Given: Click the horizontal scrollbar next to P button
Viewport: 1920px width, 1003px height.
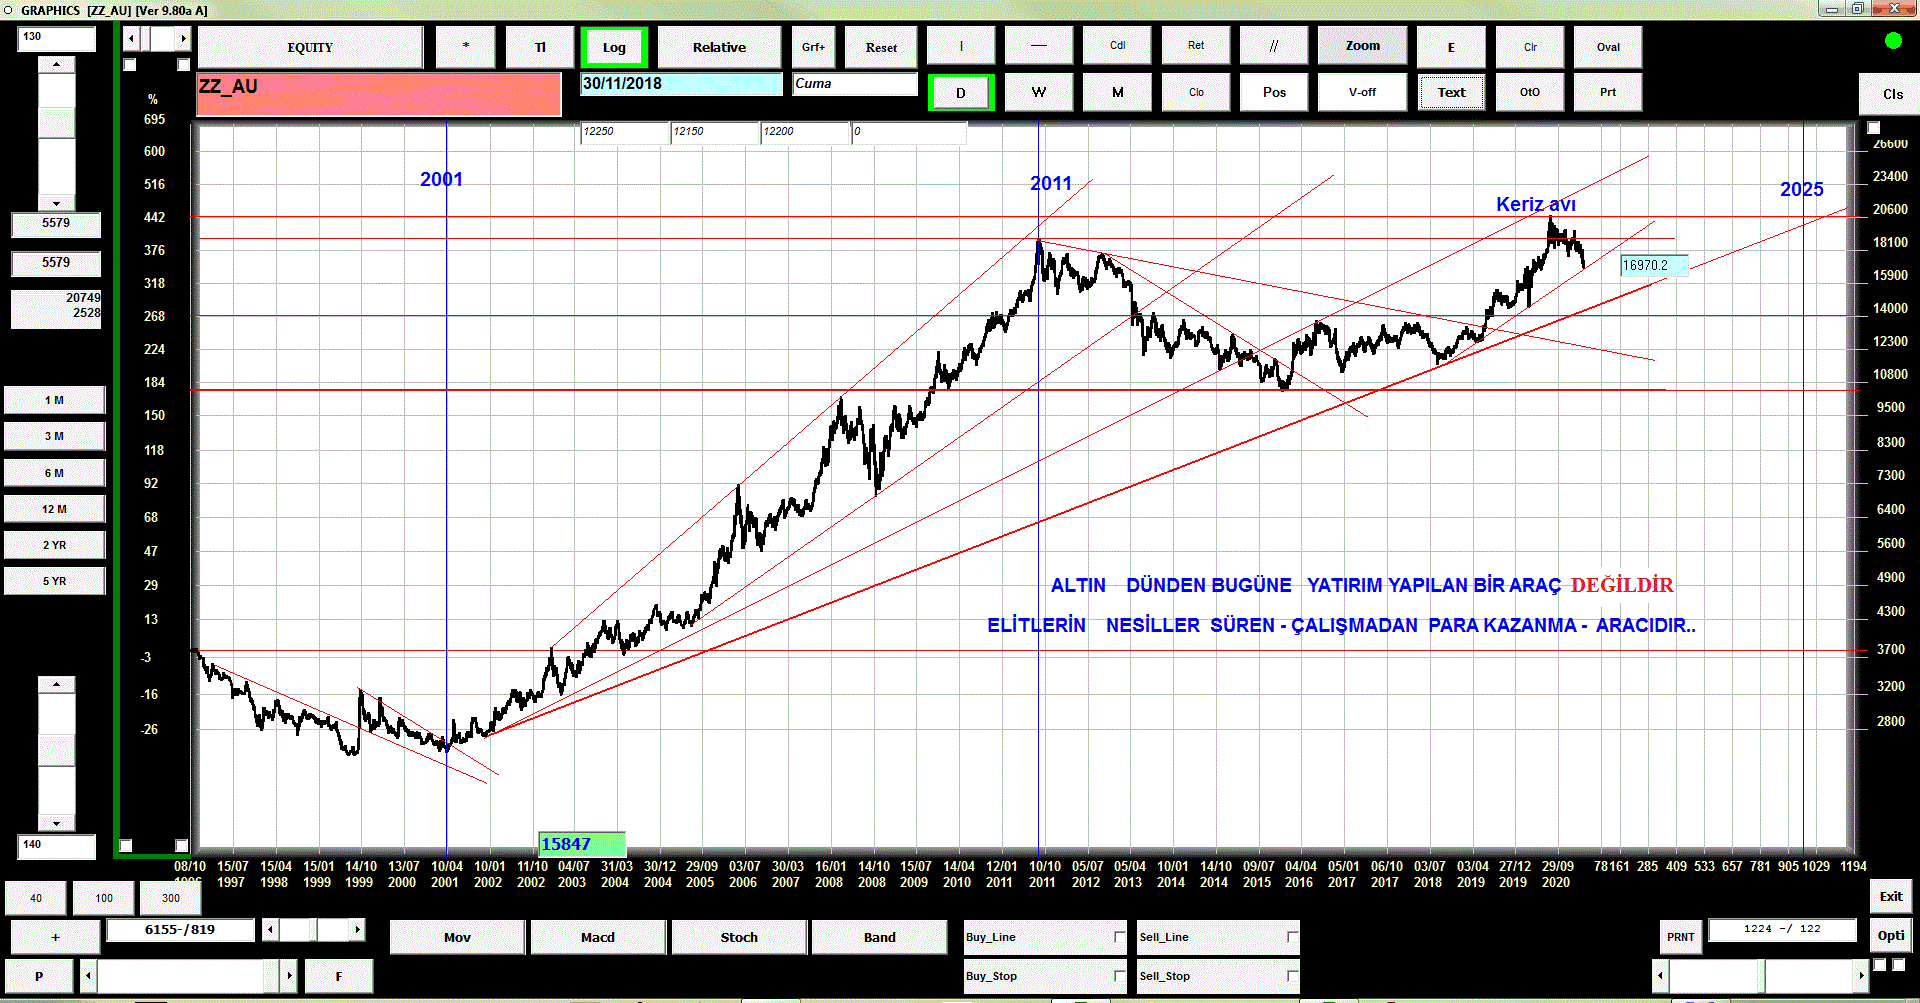Looking at the screenshot, I should coord(189,975).
